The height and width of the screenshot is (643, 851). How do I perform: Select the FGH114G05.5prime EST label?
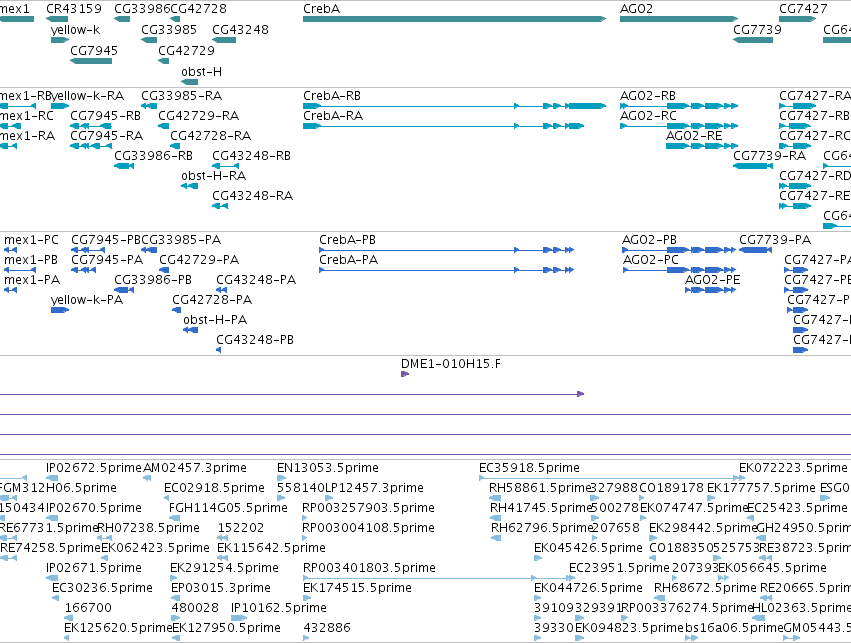228,508
